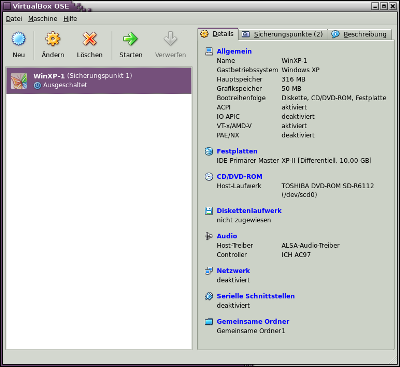Switch to the Details tab
The height and width of the screenshot is (367, 400).
[218, 34]
